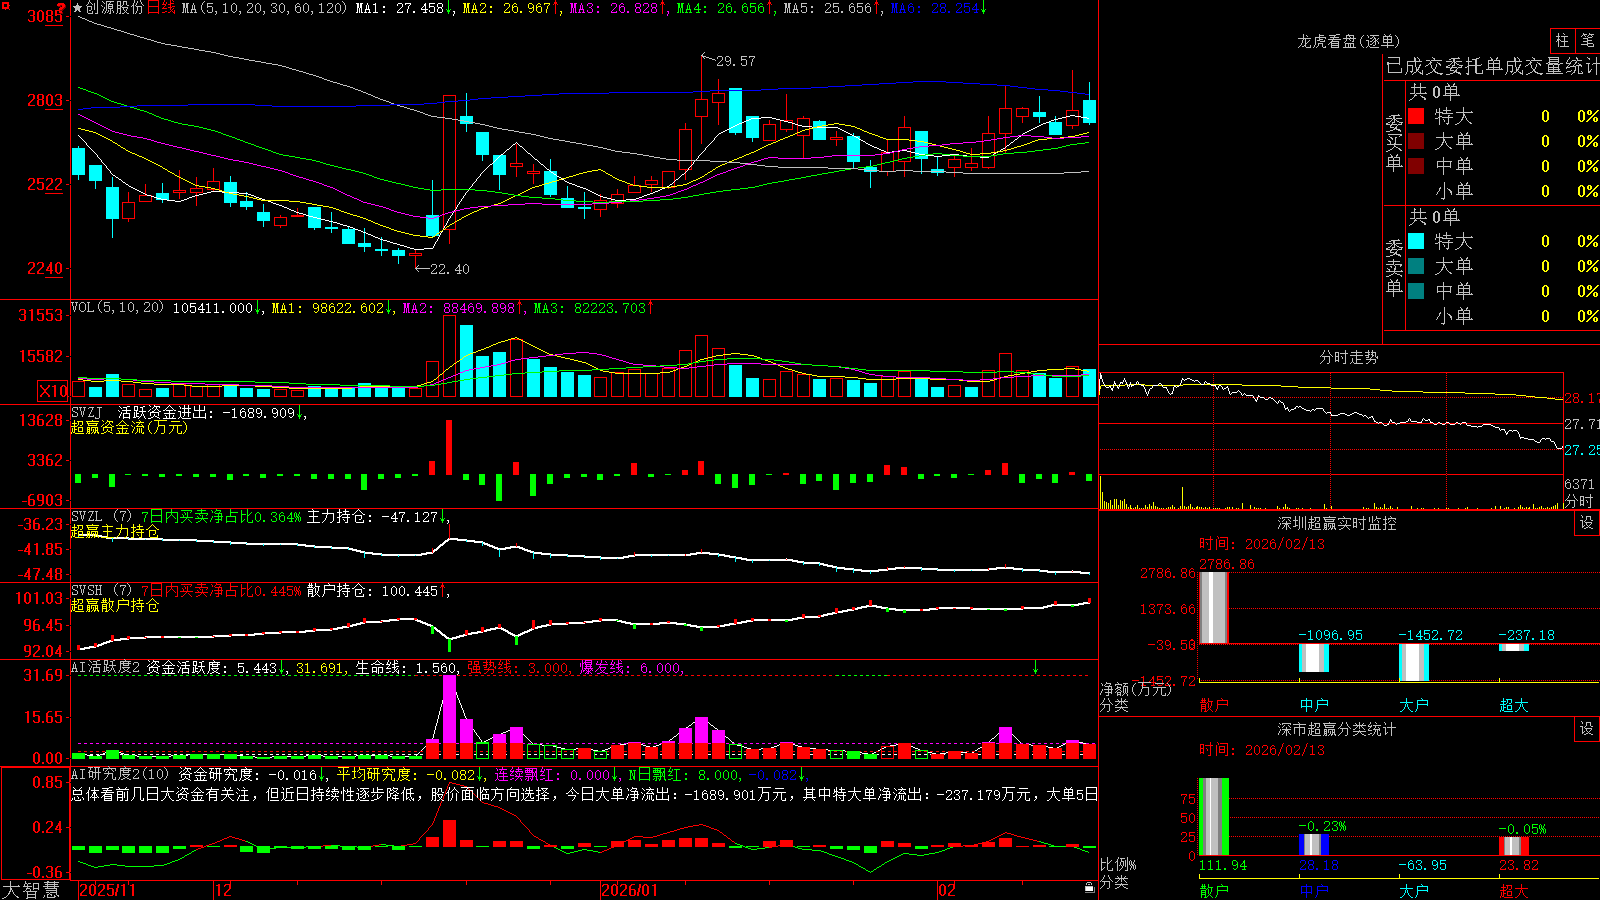Screen dimensions: 1600x900
Task: Click the 中户 bar valued -1096.95
Action: tap(1314, 657)
